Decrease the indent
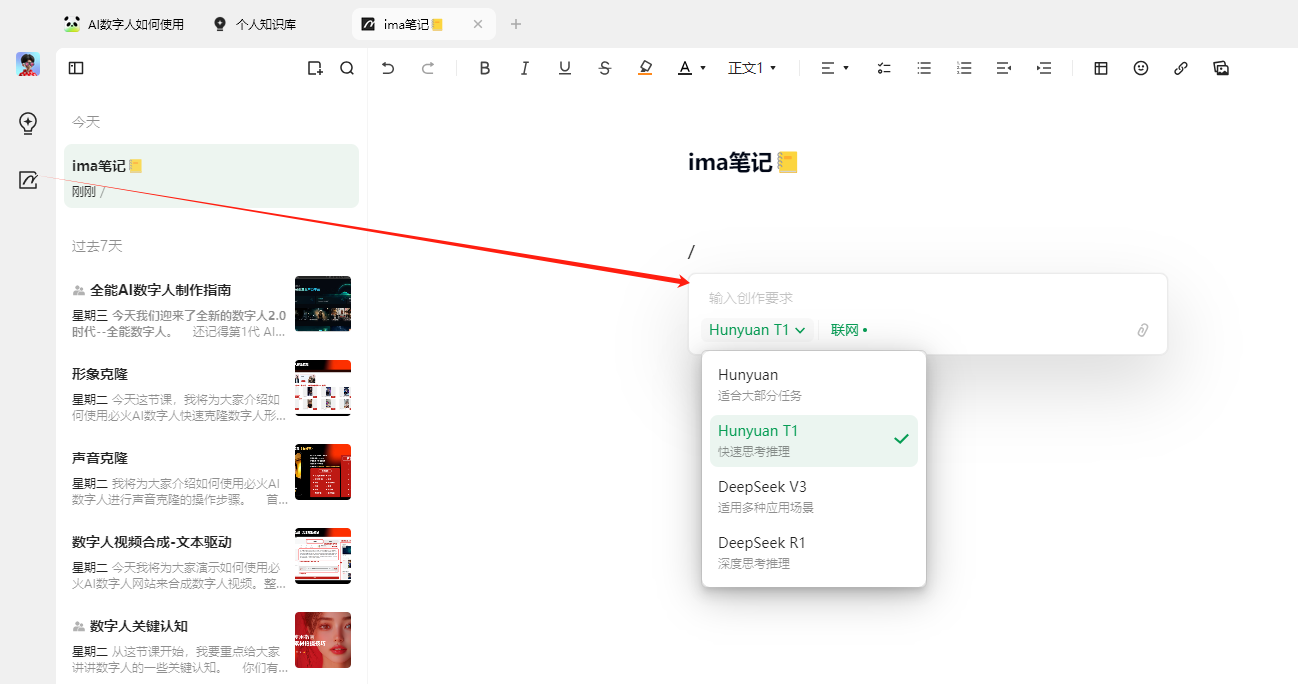The image size is (1298, 684). click(x=1004, y=68)
